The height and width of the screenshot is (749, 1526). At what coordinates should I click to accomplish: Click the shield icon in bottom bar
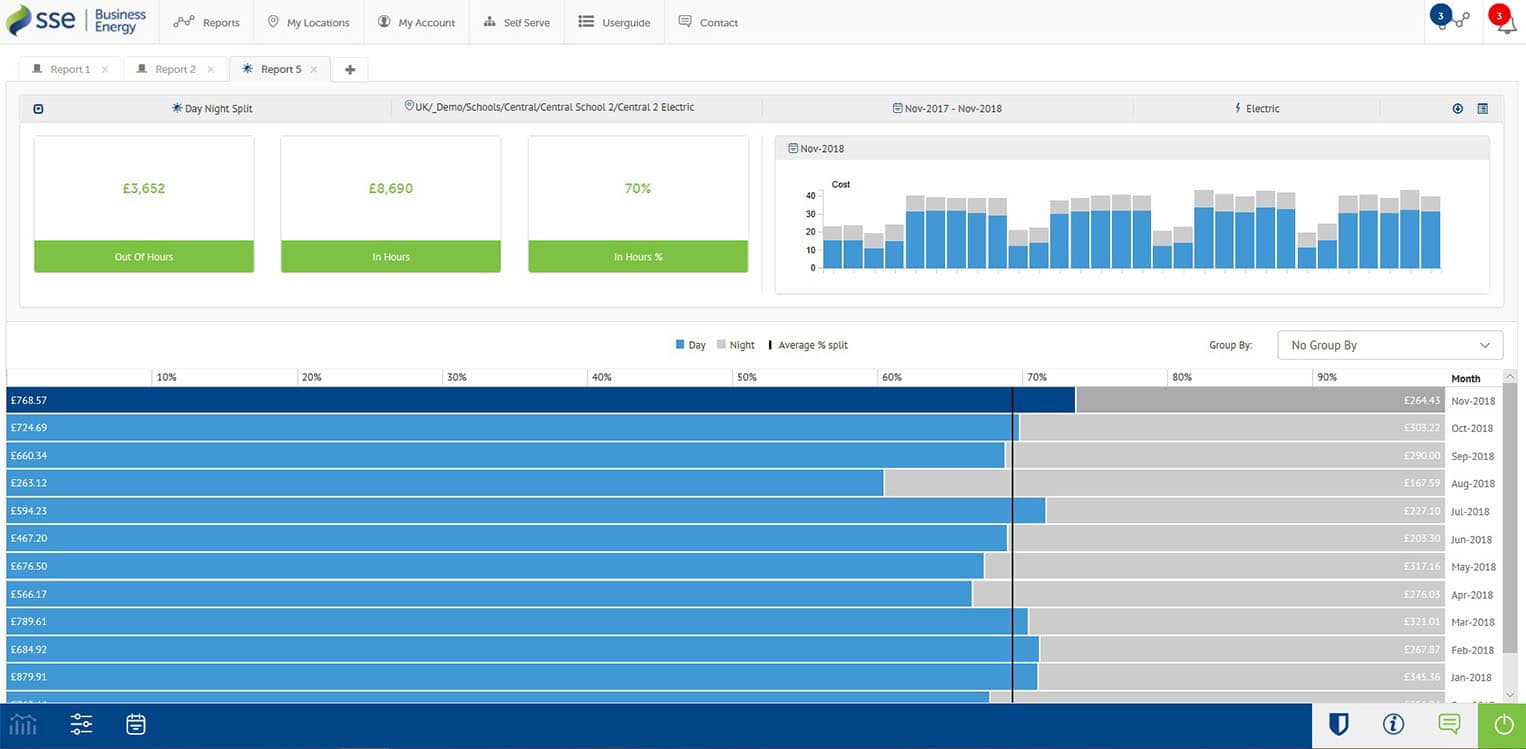(1339, 724)
